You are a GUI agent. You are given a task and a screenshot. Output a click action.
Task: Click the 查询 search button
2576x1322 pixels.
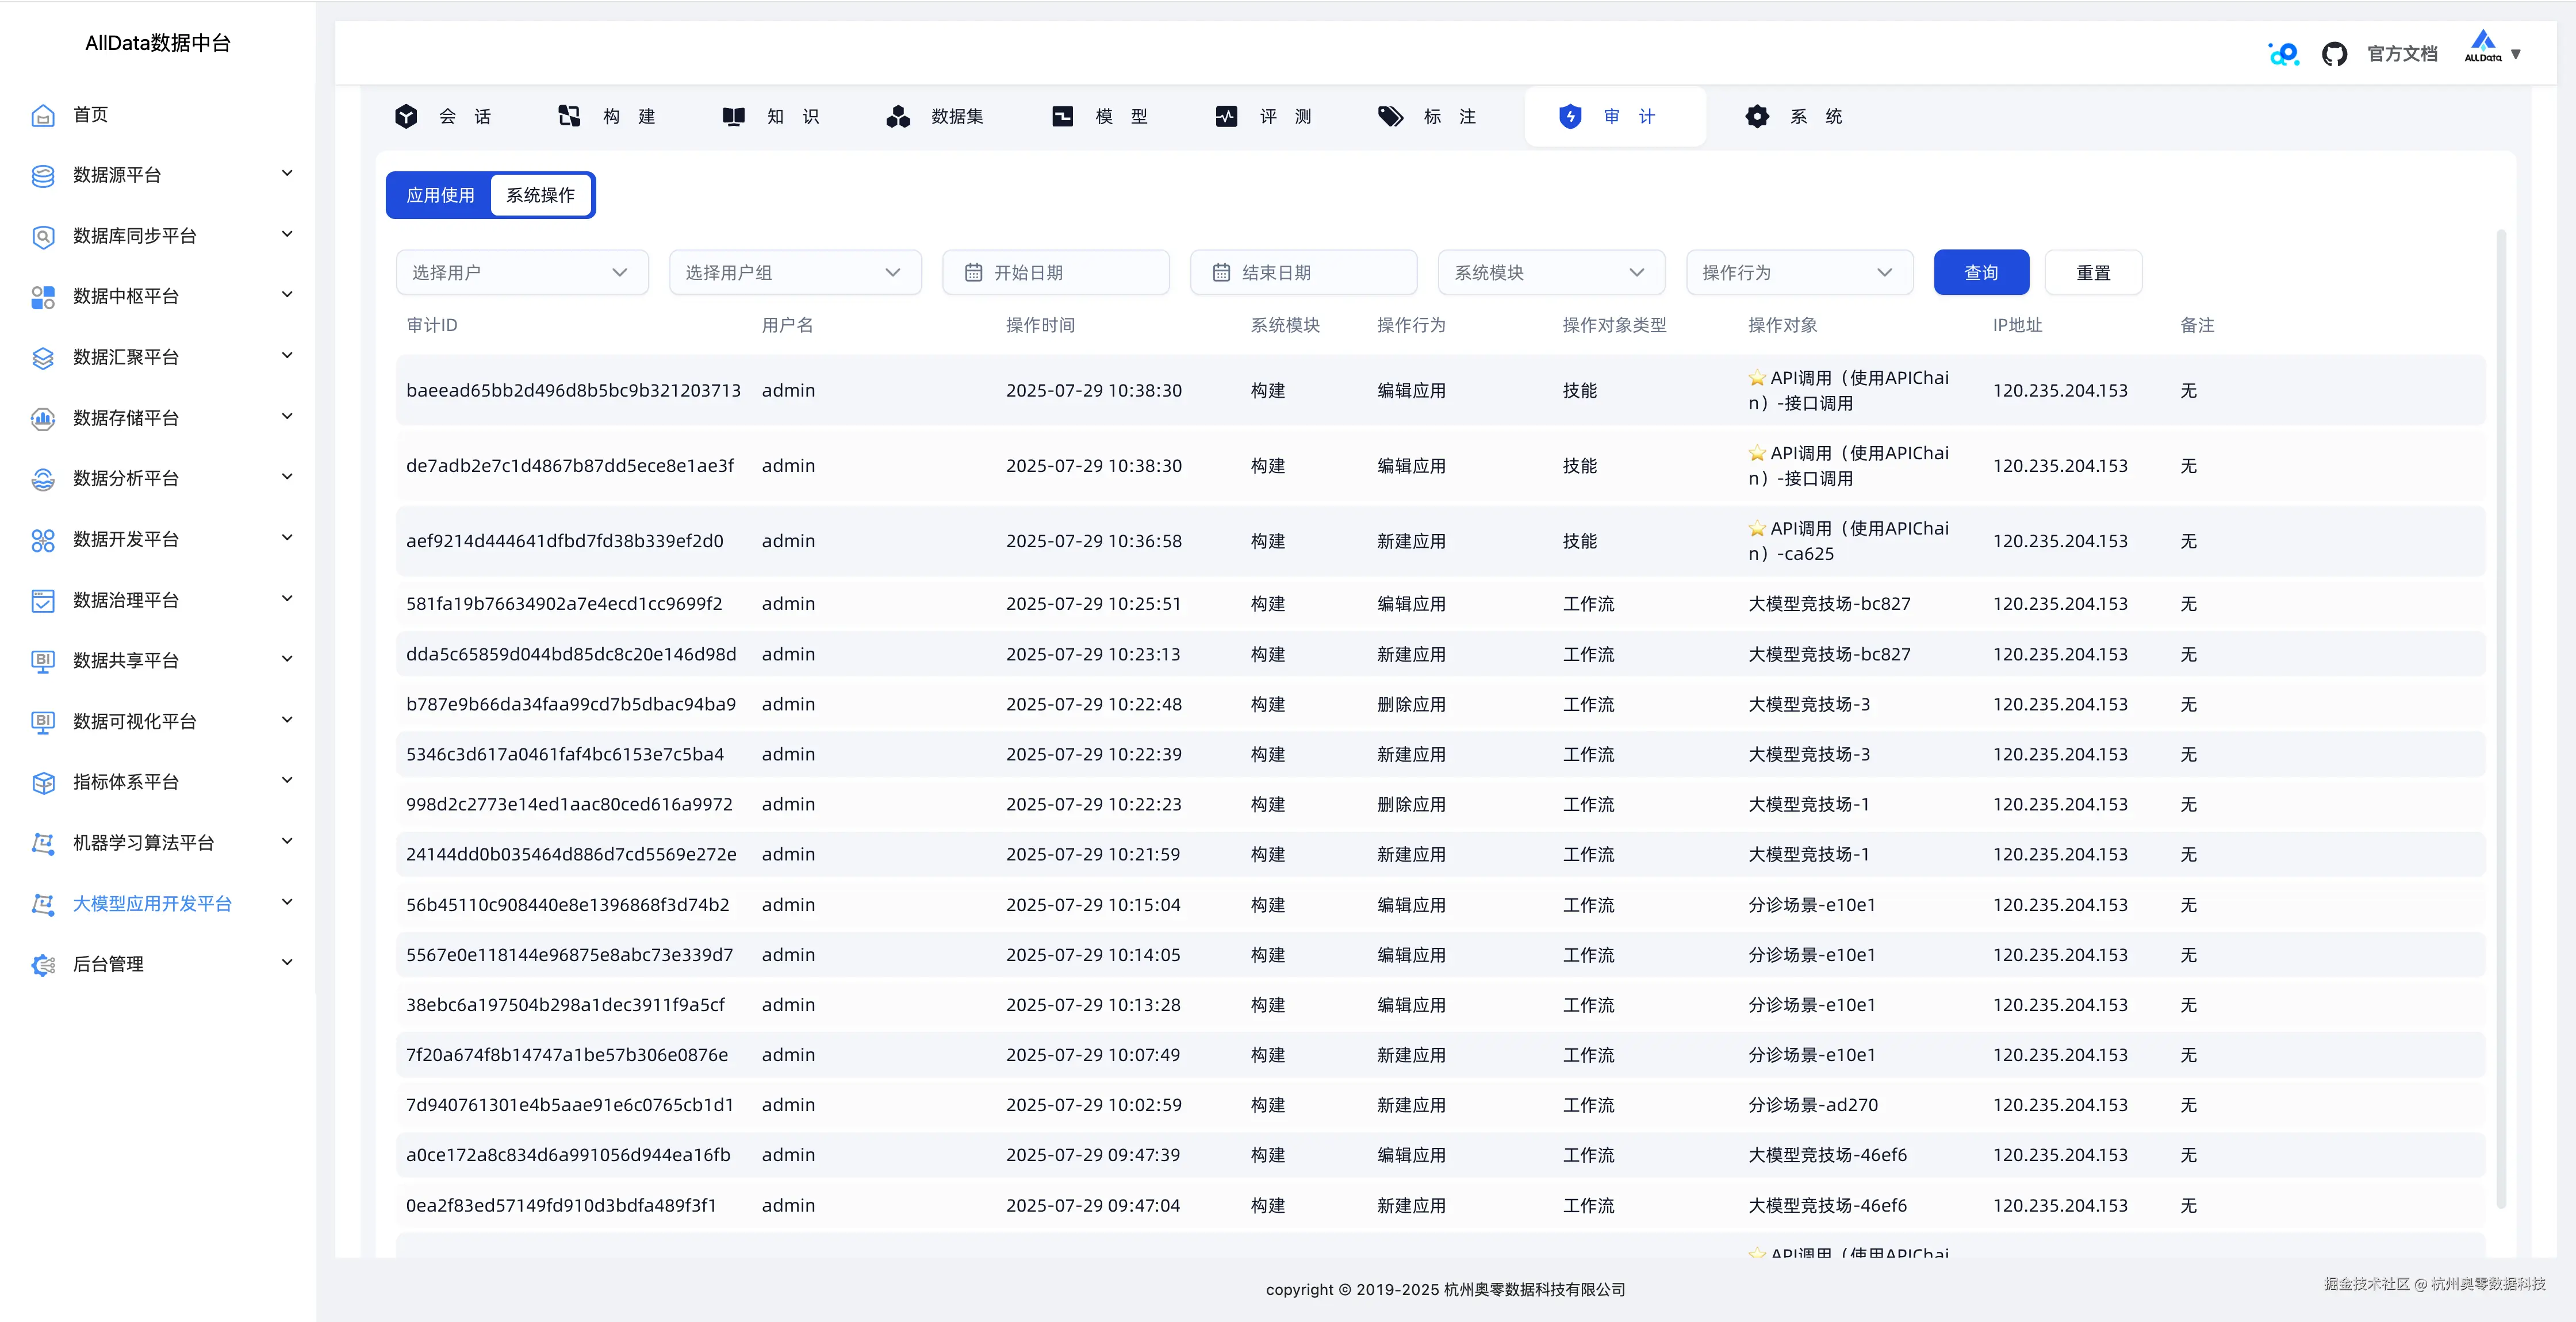[x=1980, y=272]
